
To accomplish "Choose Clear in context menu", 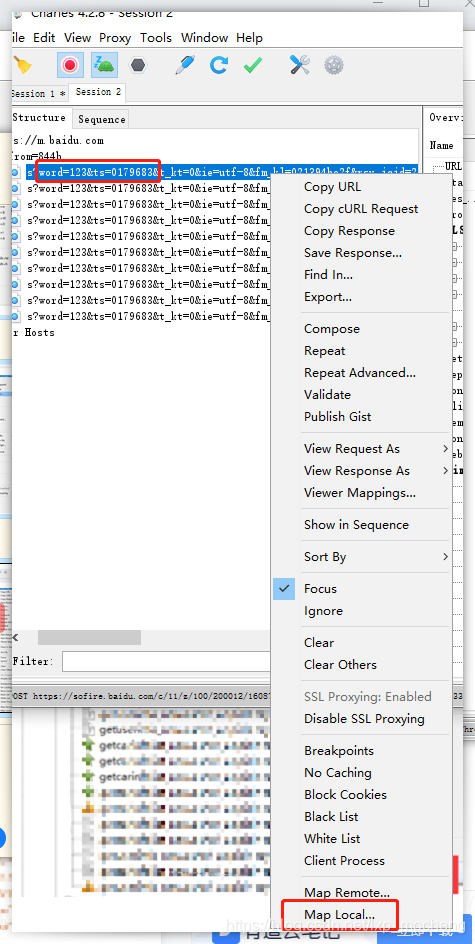I will pyautogui.click(x=319, y=643).
